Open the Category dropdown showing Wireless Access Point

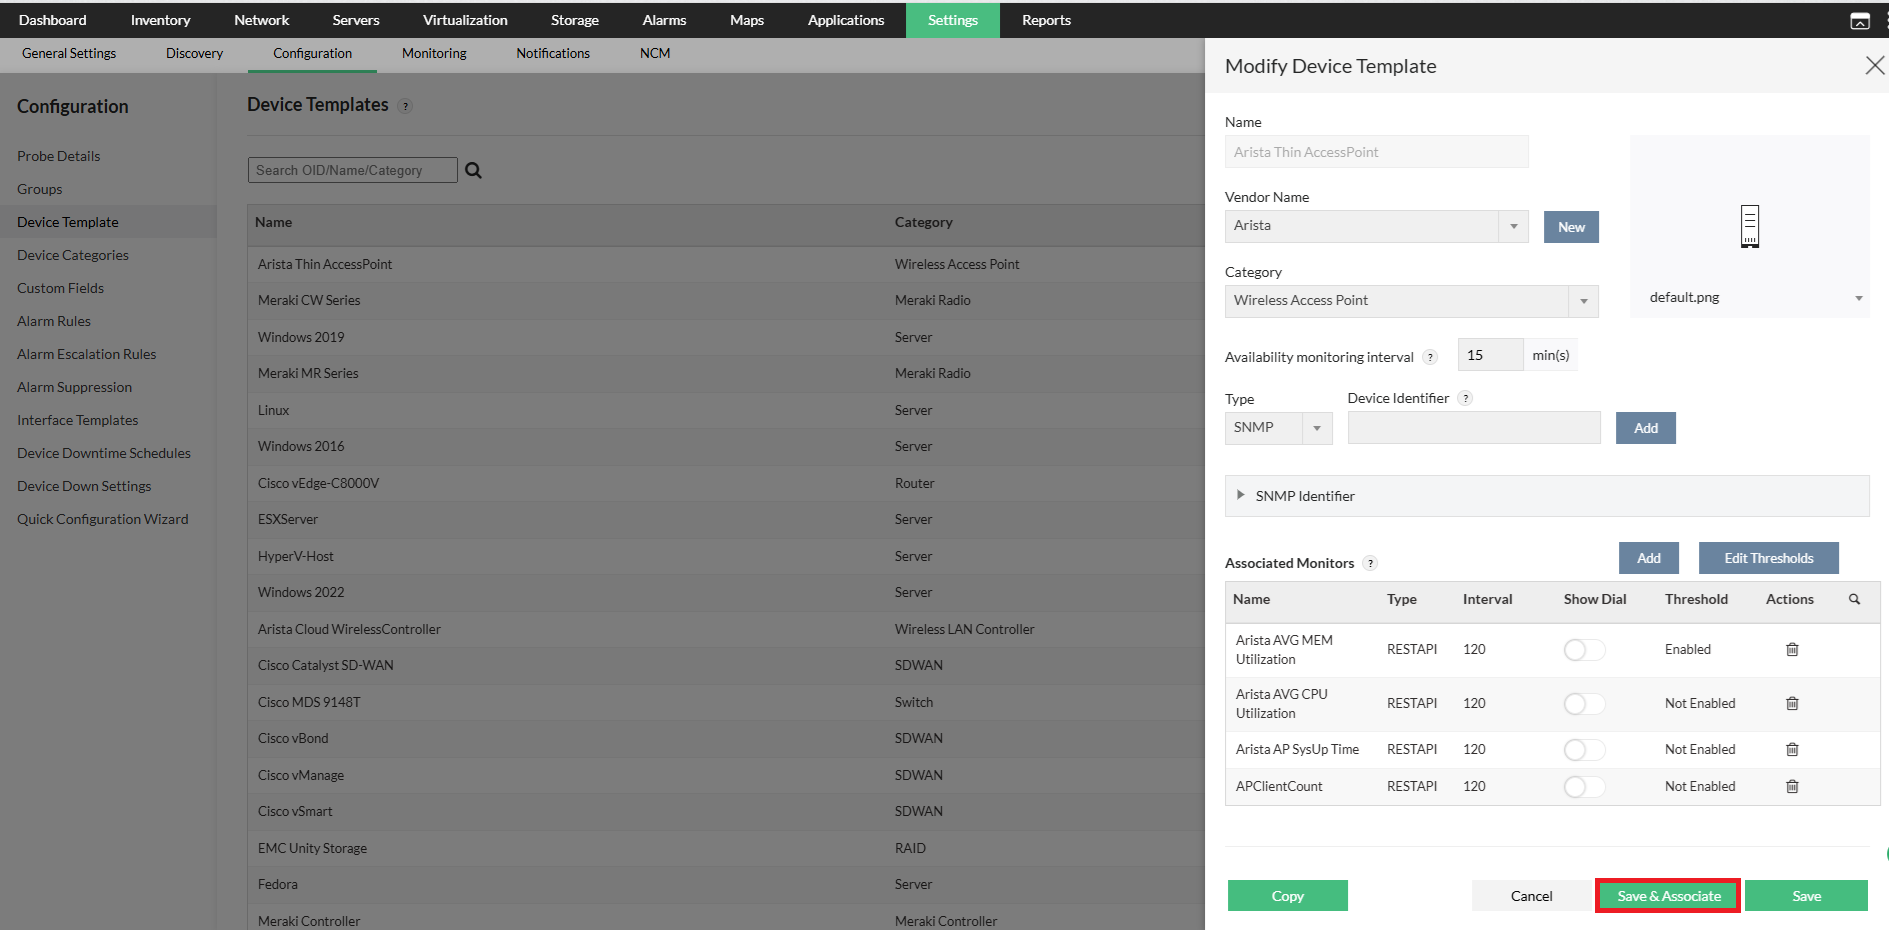coord(1411,301)
